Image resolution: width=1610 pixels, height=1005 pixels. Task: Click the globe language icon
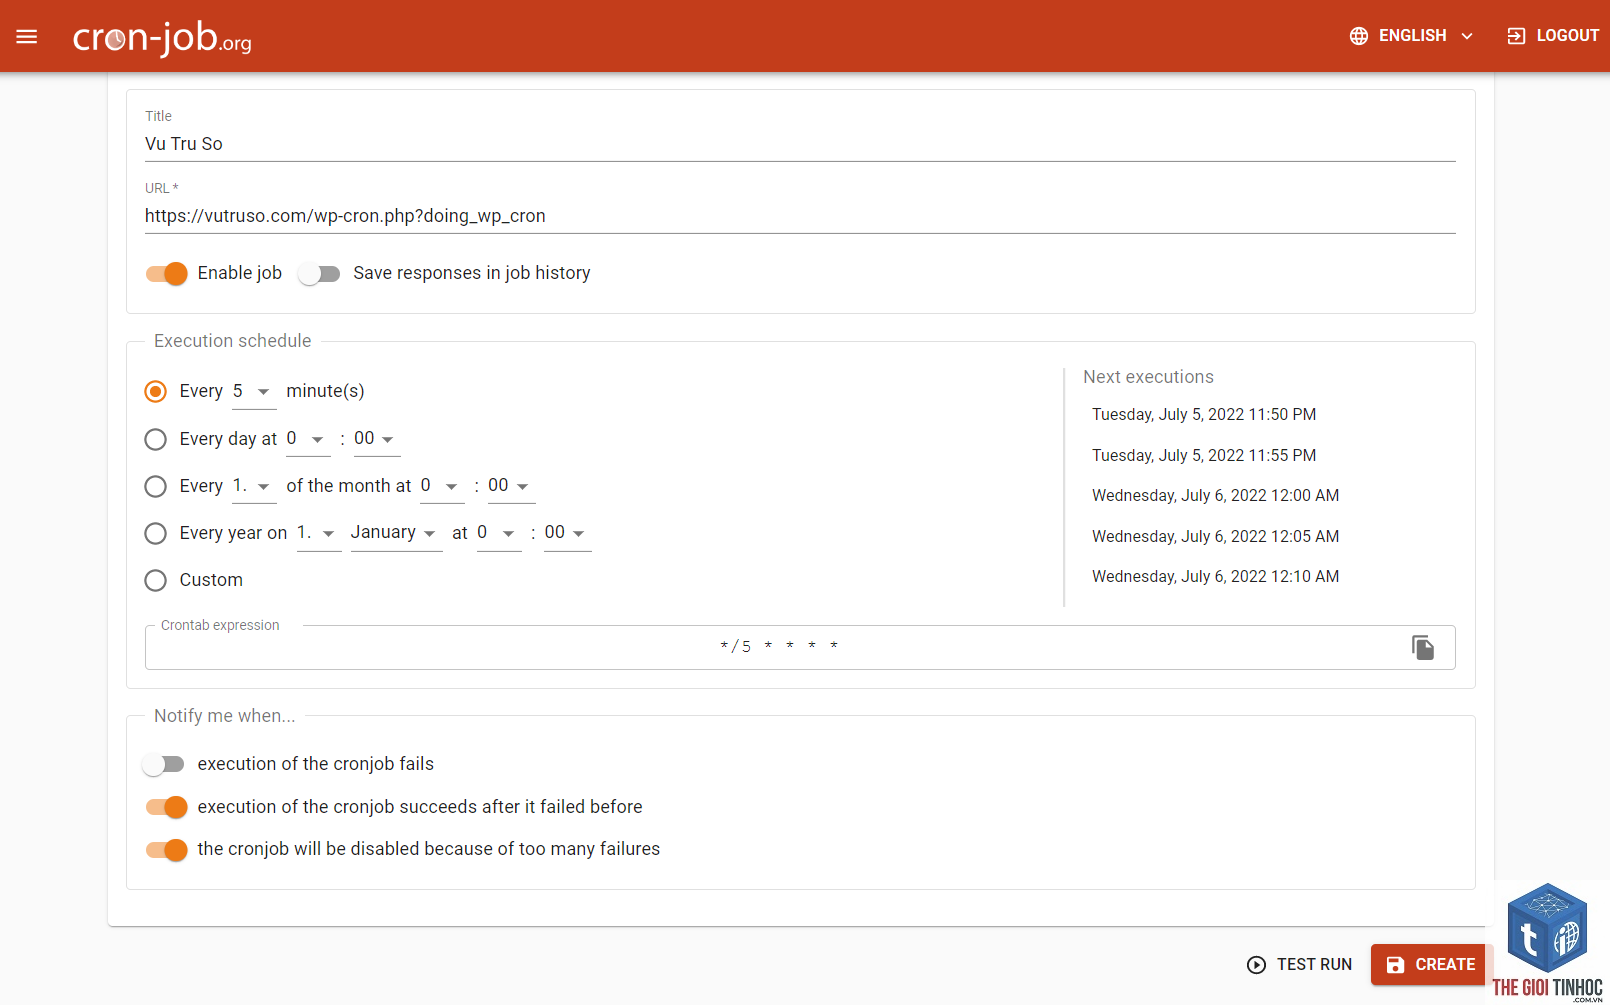pos(1358,36)
